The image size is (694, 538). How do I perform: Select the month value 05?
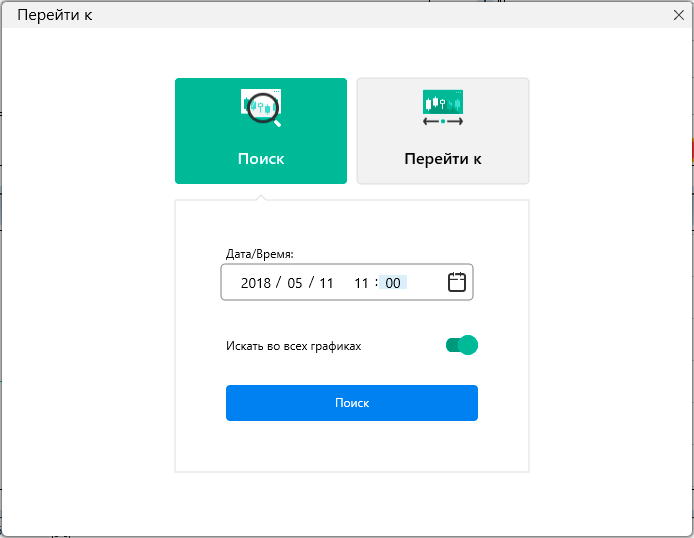(x=294, y=283)
